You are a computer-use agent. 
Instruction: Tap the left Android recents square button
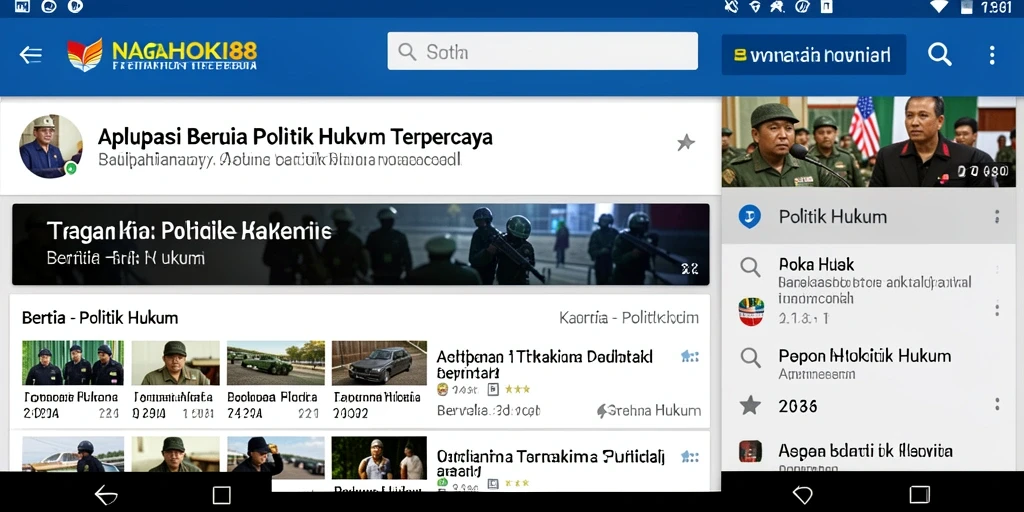click(x=221, y=495)
